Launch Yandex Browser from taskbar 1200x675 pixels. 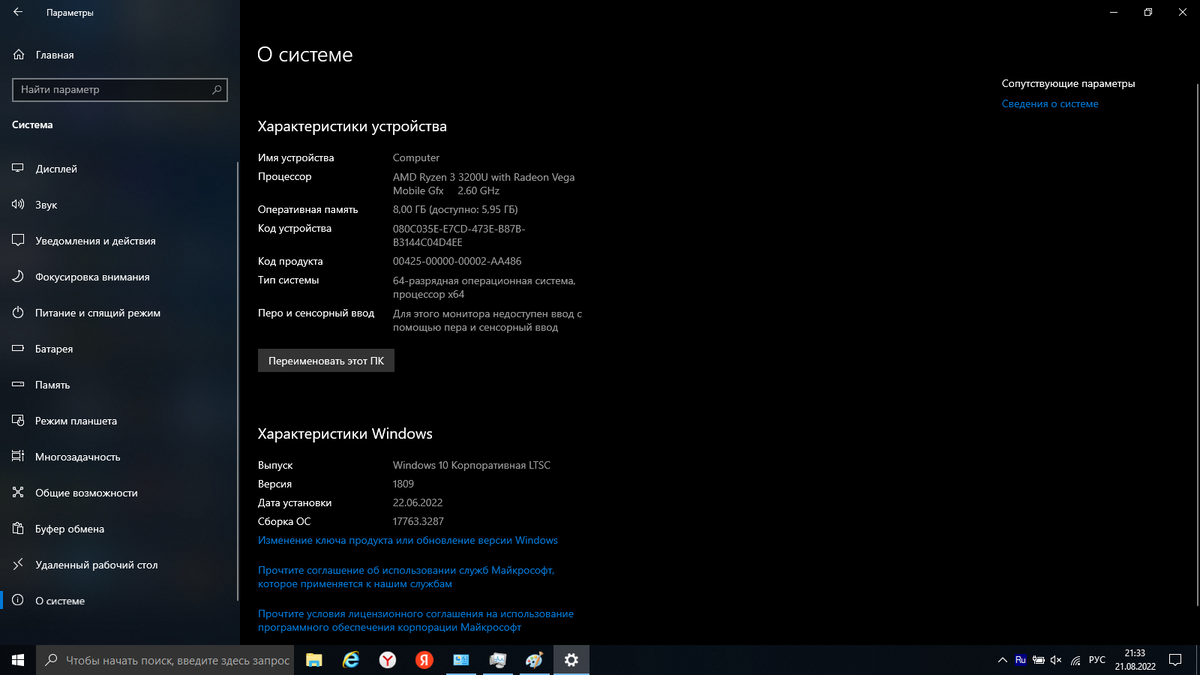[387, 660]
